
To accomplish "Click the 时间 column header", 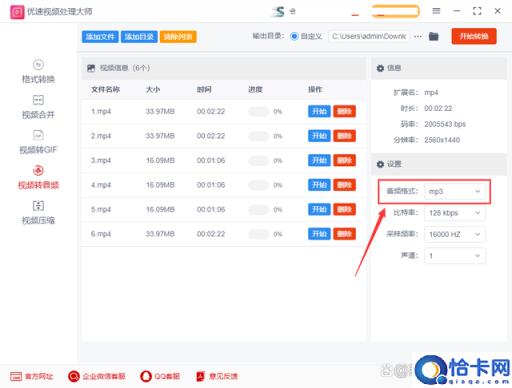I will click(x=204, y=89).
